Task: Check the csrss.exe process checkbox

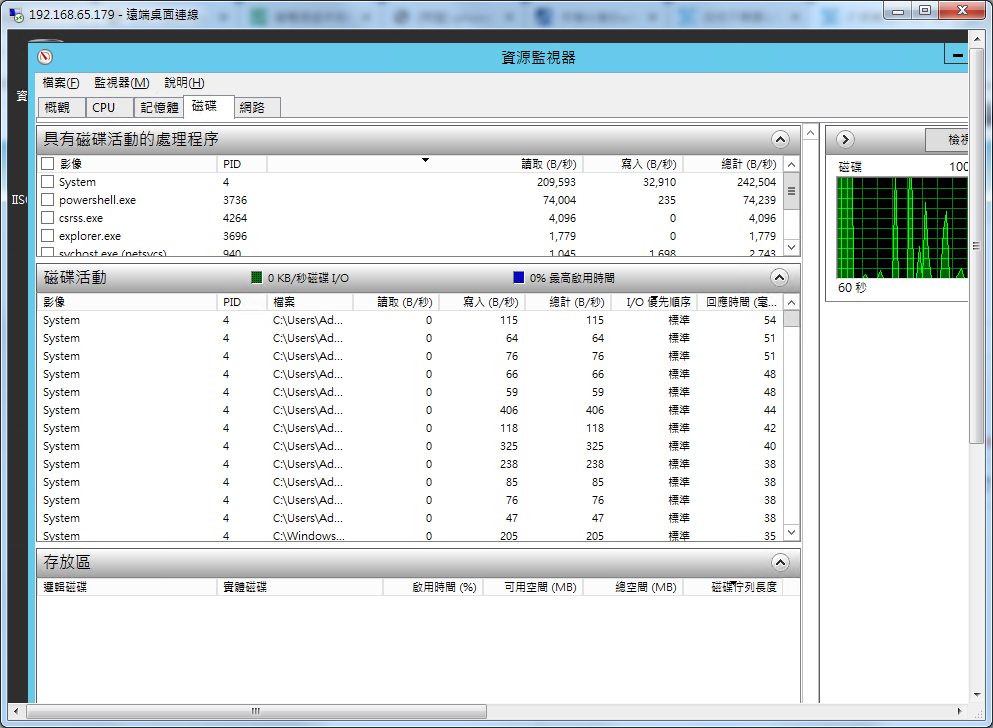Action: coord(47,218)
